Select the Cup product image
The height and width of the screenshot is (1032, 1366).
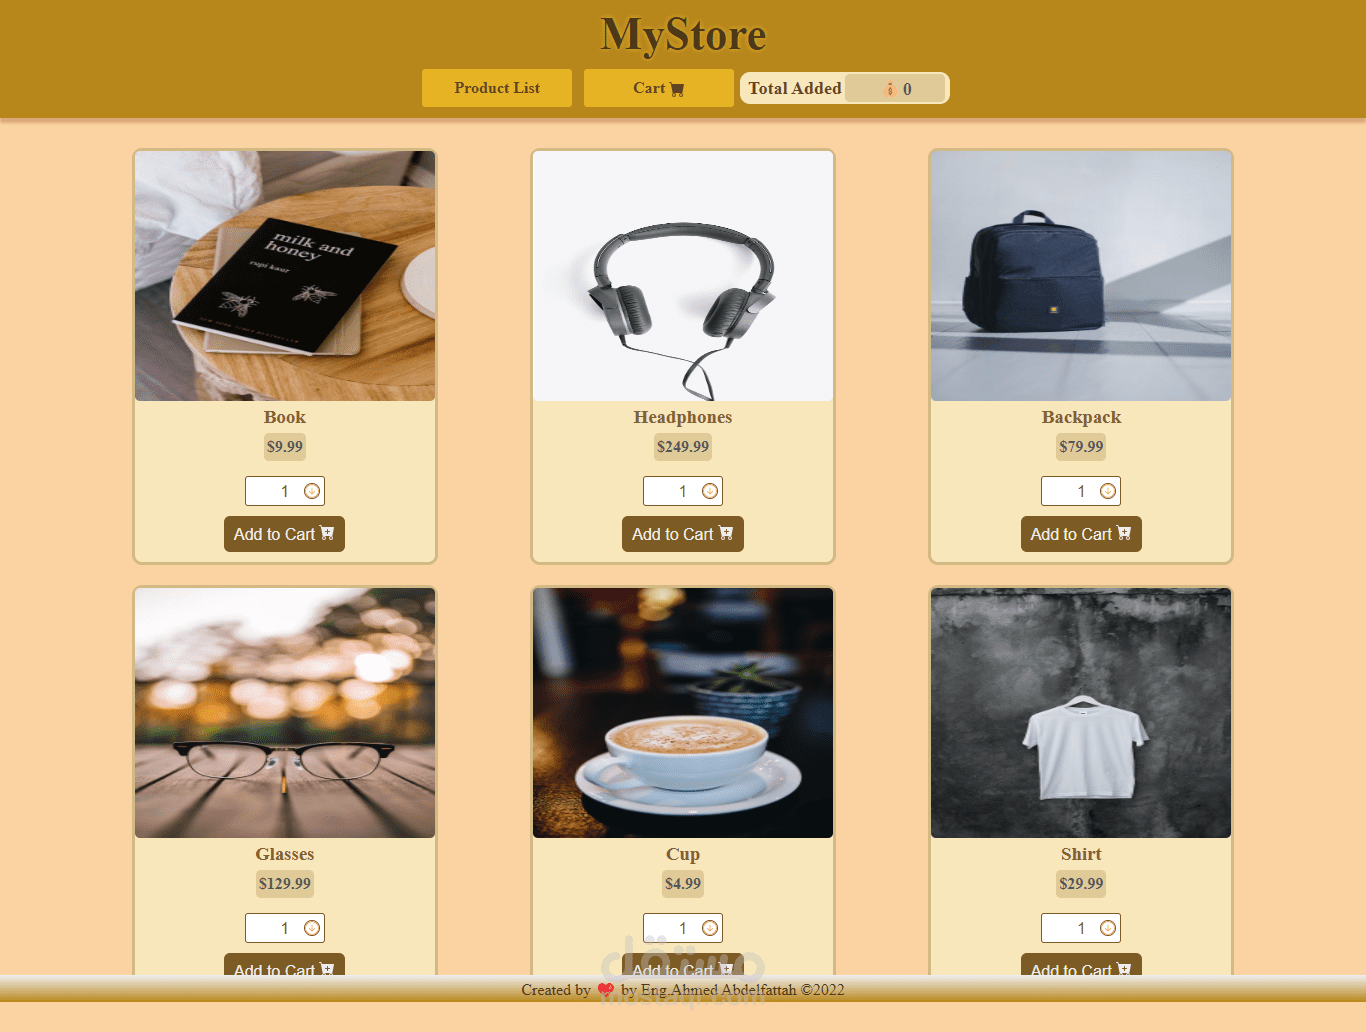click(x=683, y=713)
